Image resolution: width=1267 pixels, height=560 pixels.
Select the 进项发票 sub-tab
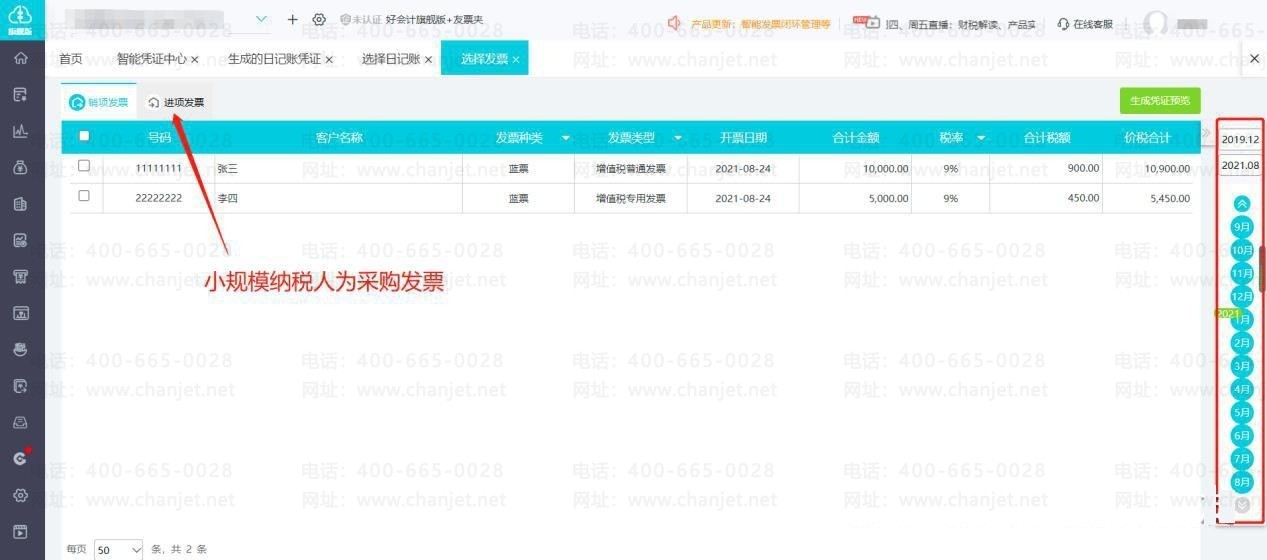[176, 102]
